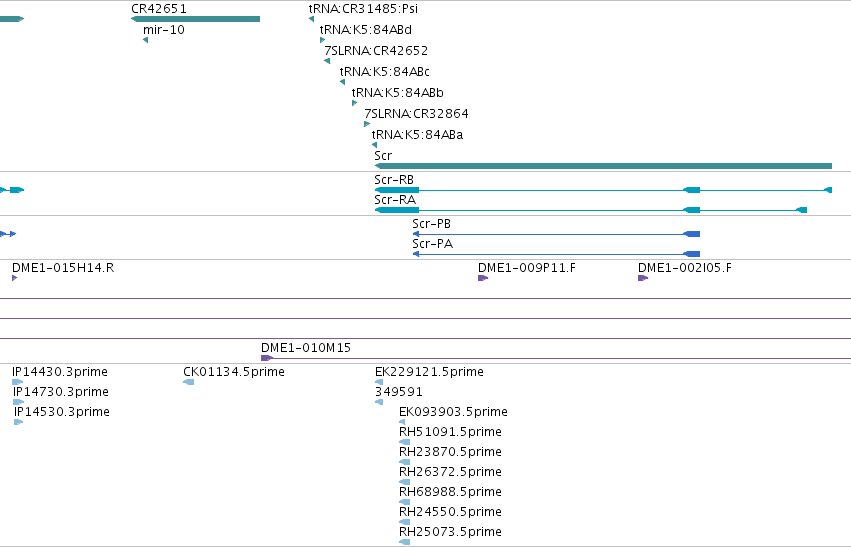The width and height of the screenshot is (851, 547).
Task: Select the IP14430.3prime EST glyph
Action: pyautogui.click(x=17, y=382)
